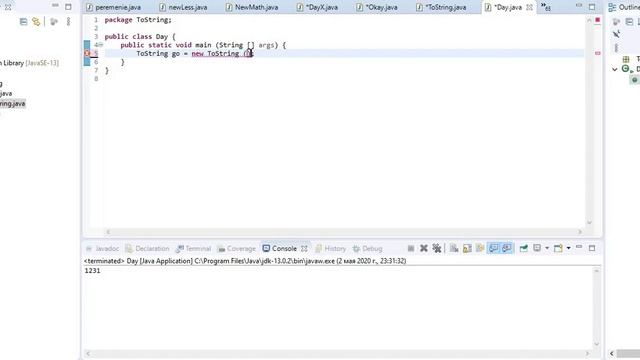
Task: Switch to newLess.java editor tab
Action: pyautogui.click(x=184, y=7)
